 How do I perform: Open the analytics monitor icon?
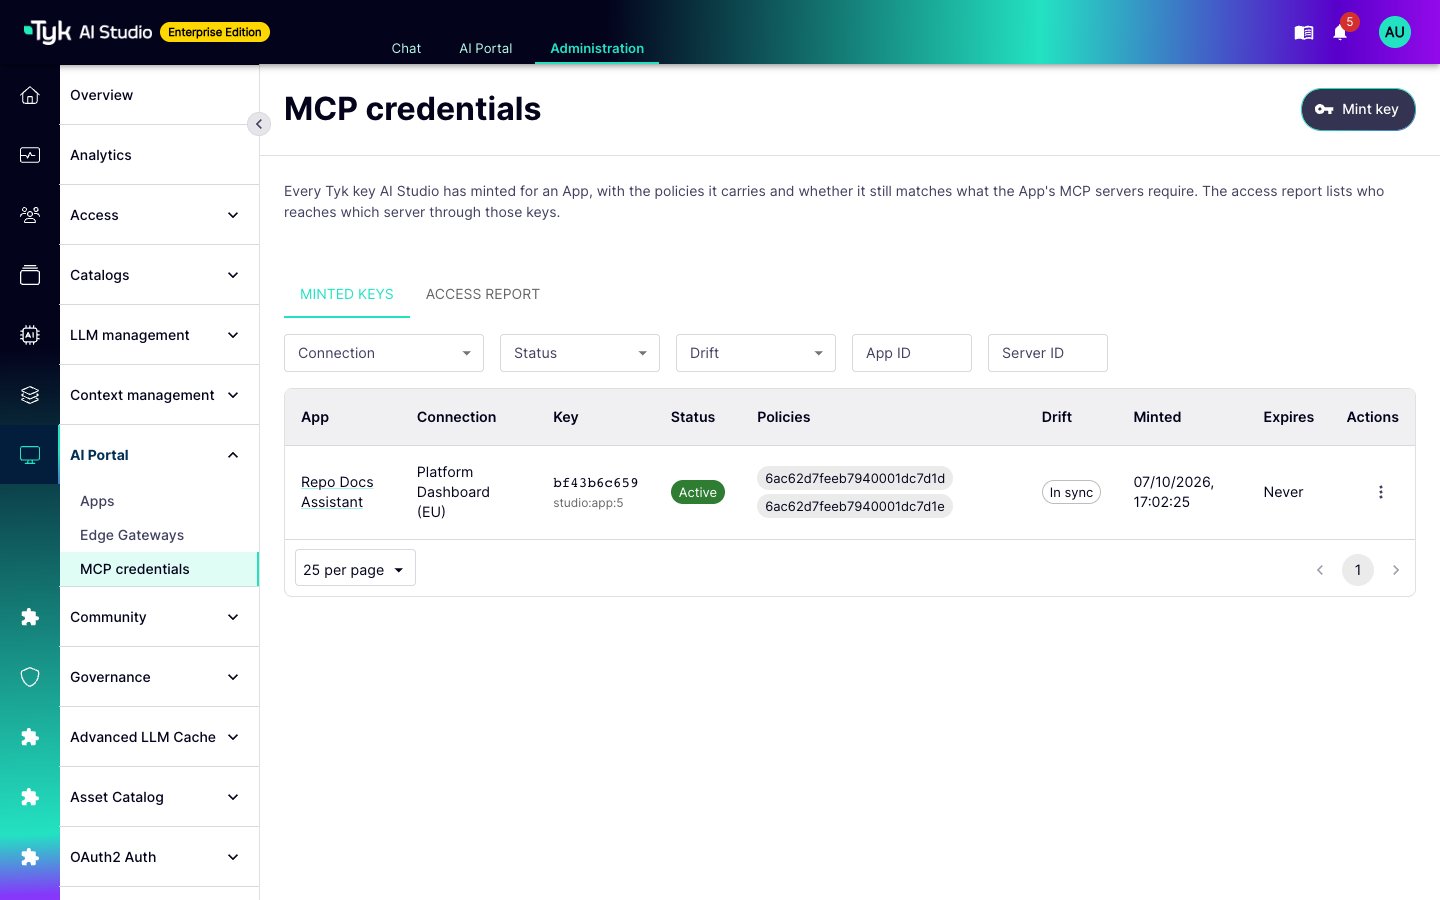coord(30,155)
